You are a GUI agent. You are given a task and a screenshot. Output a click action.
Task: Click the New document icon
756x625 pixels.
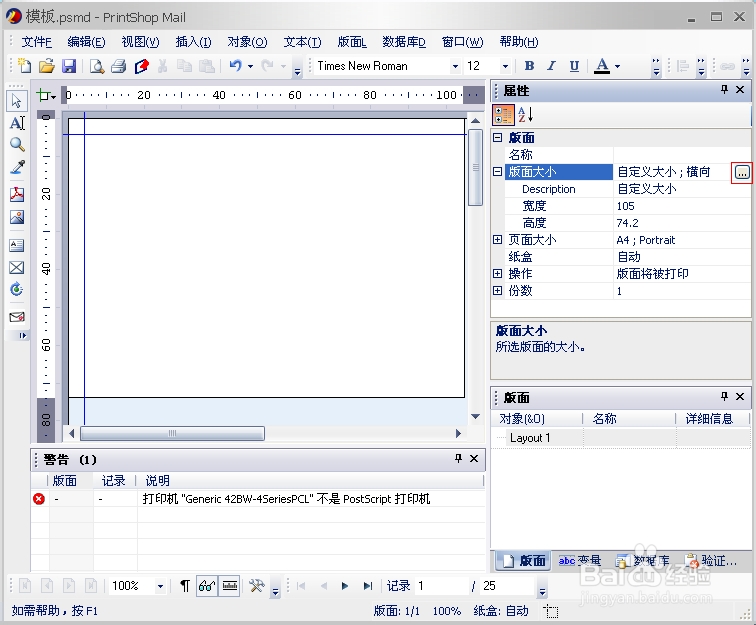(24, 66)
